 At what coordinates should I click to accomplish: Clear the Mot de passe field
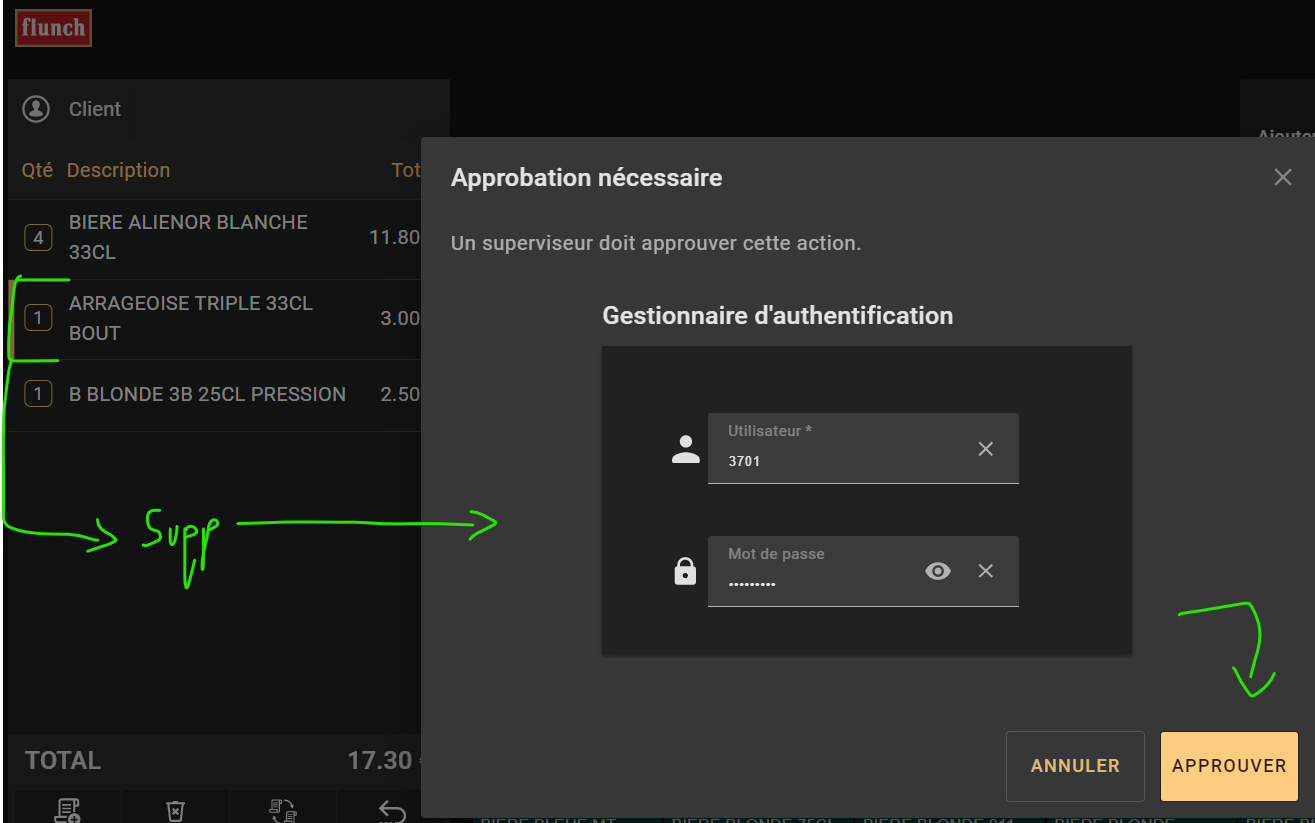pos(985,571)
